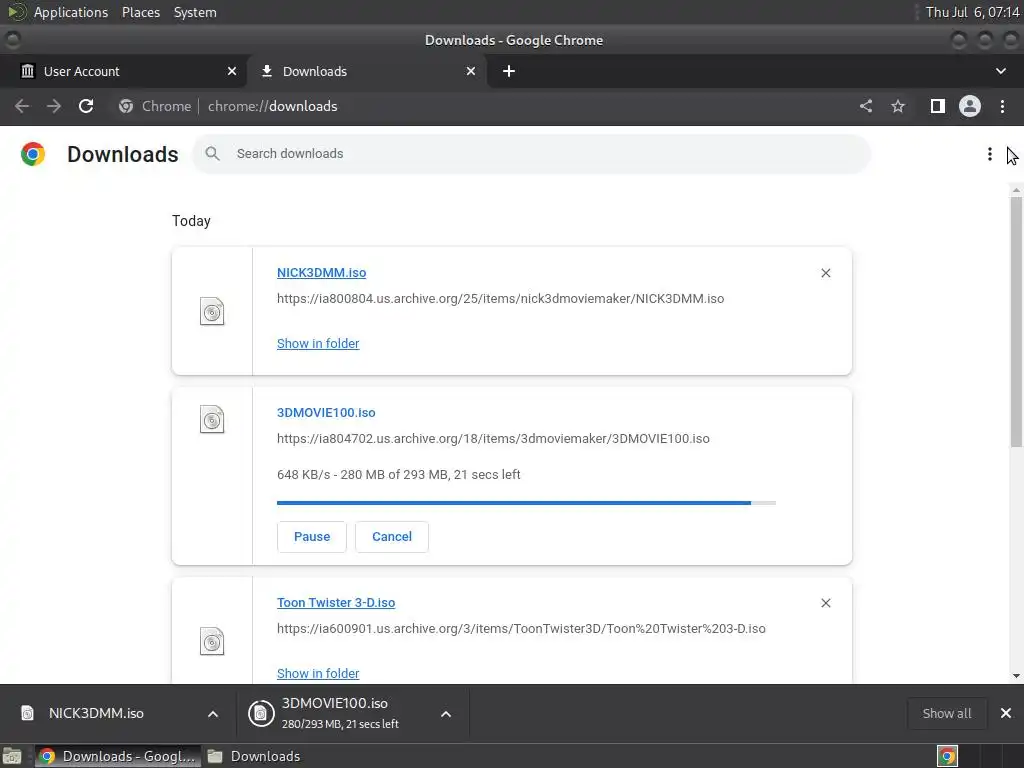Screen dimensions: 1024x768
Task: Close the Downloads tab
Action: (x=471, y=71)
